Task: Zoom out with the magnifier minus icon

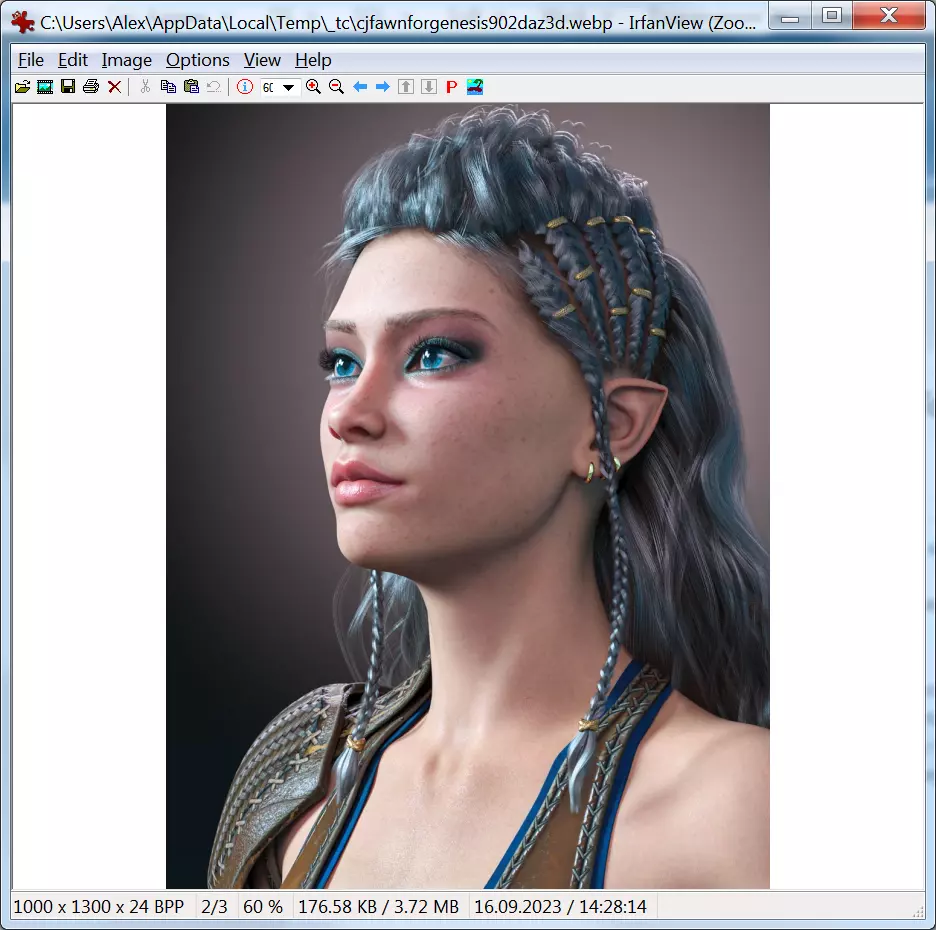Action: (336, 87)
